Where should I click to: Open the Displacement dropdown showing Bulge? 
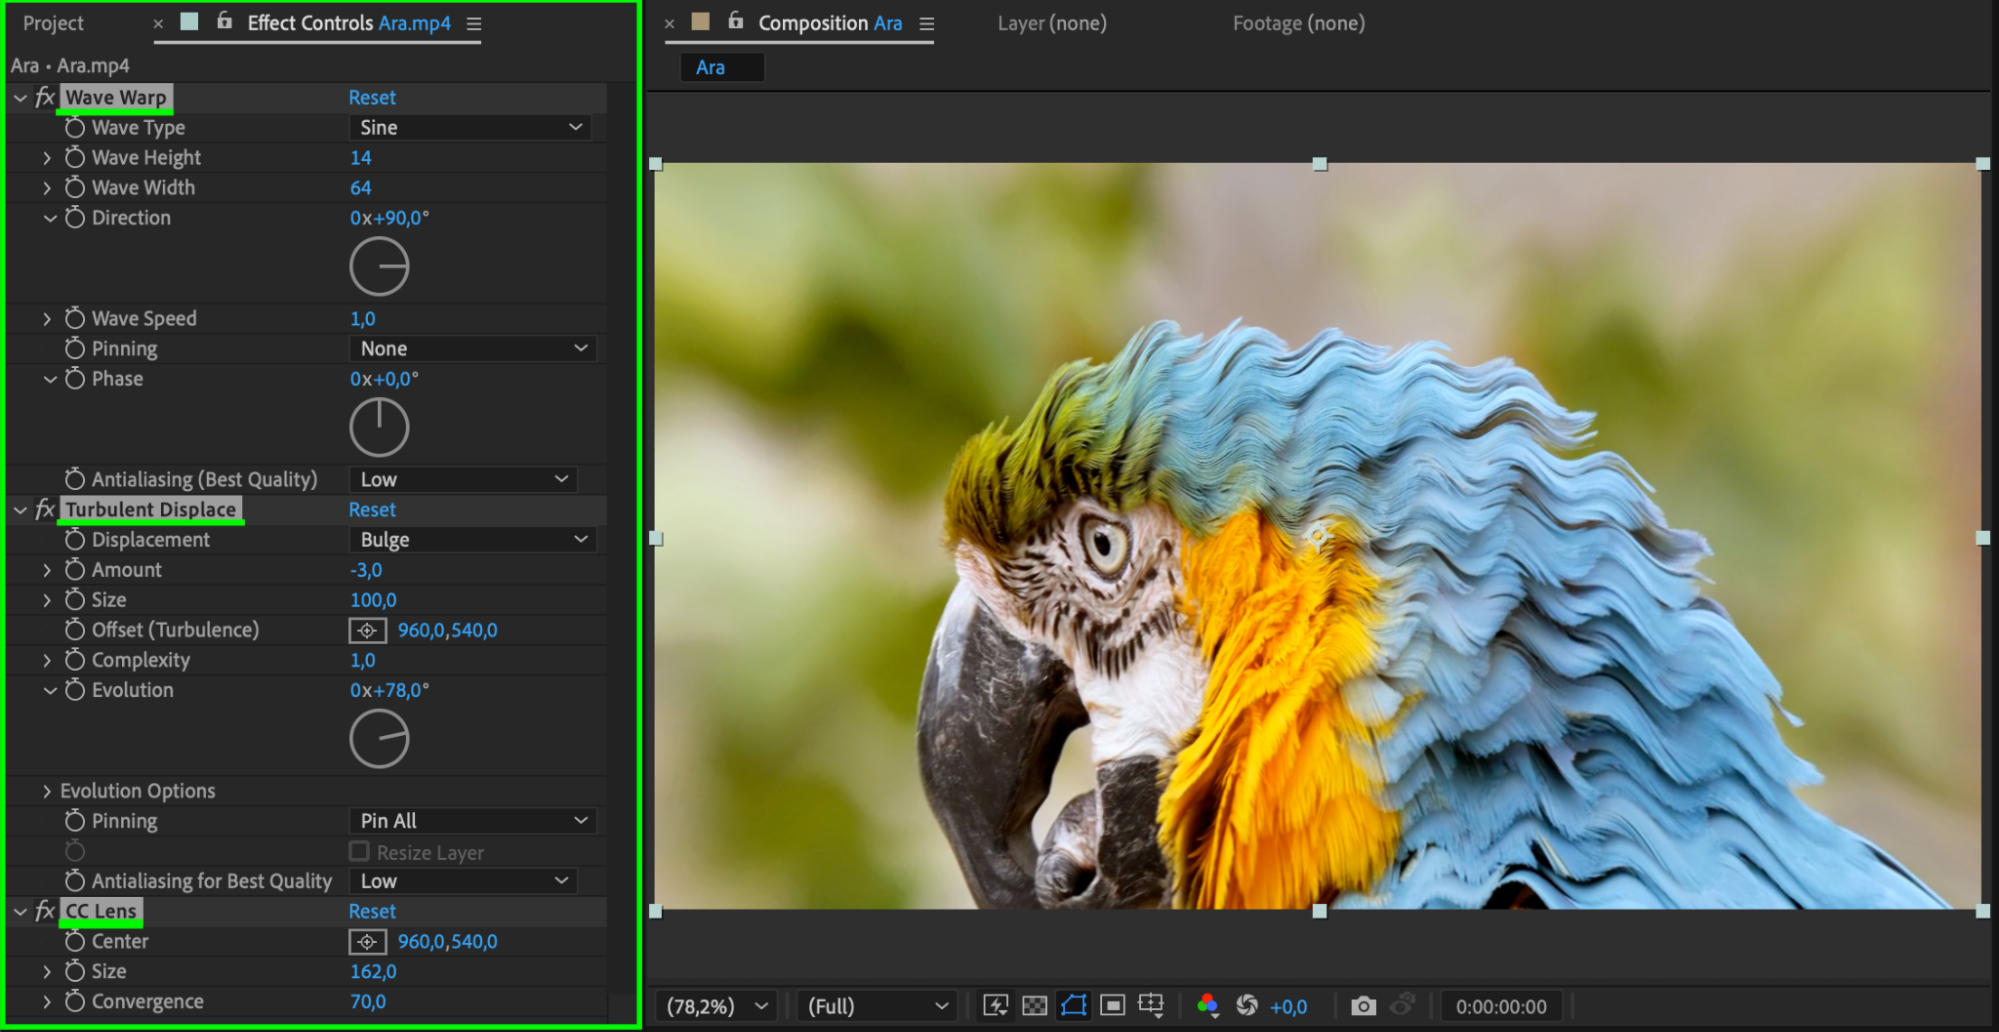pos(472,540)
